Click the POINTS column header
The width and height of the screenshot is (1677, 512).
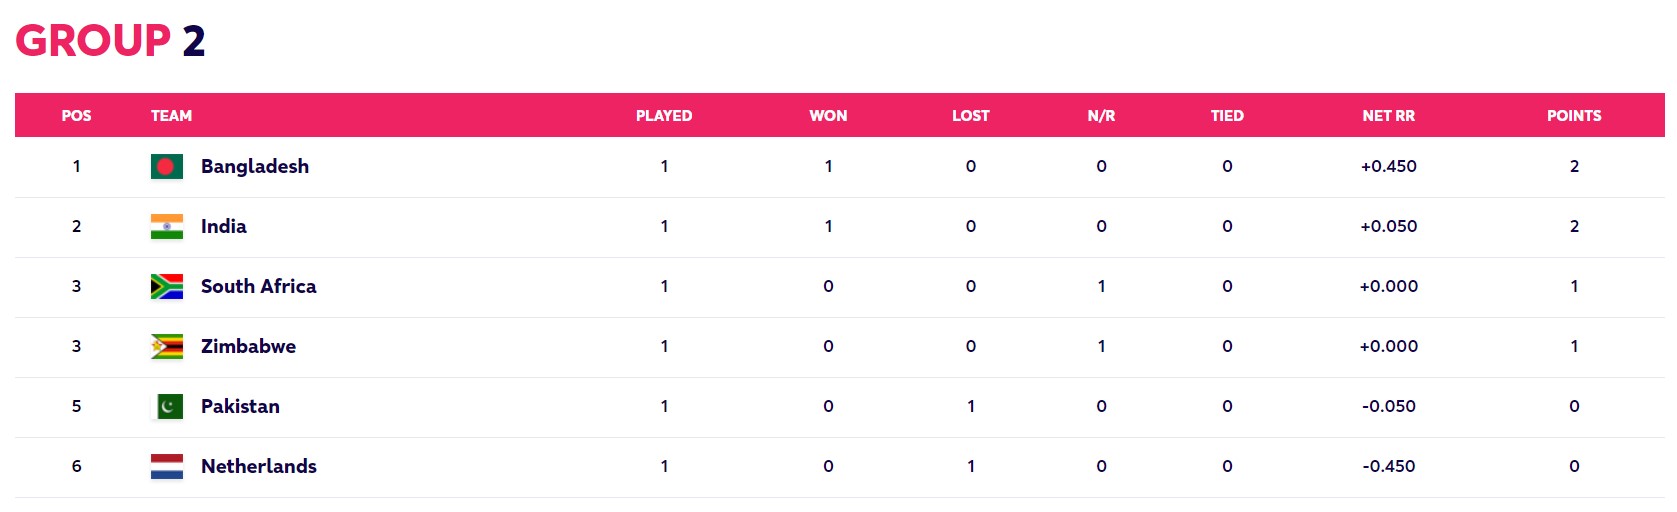pos(1573,116)
